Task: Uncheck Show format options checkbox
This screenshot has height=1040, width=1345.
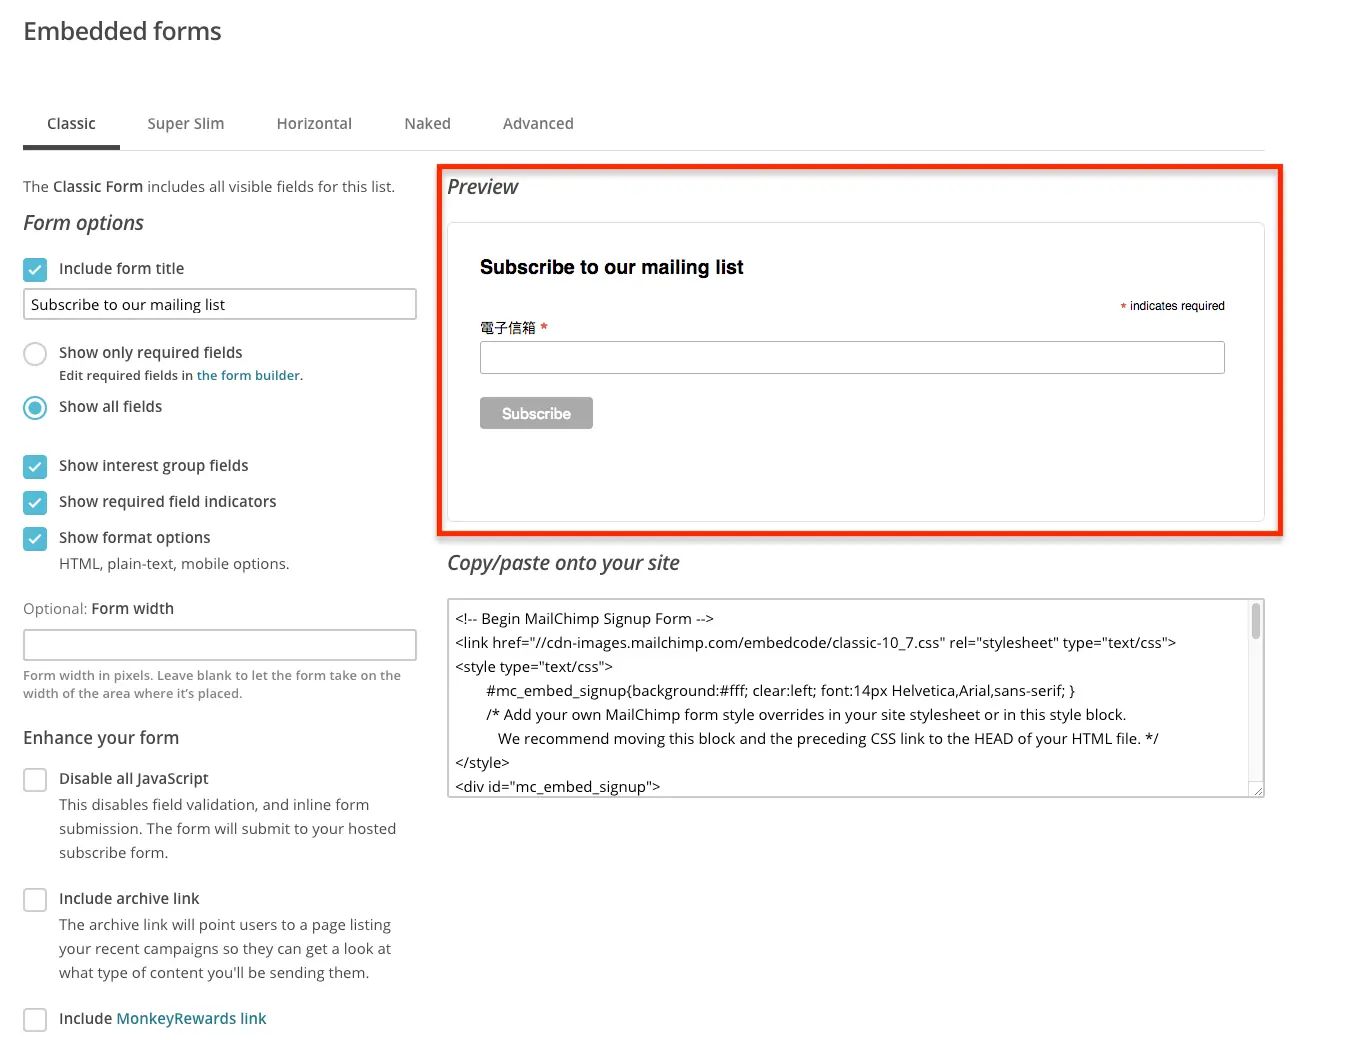Action: [x=35, y=539]
